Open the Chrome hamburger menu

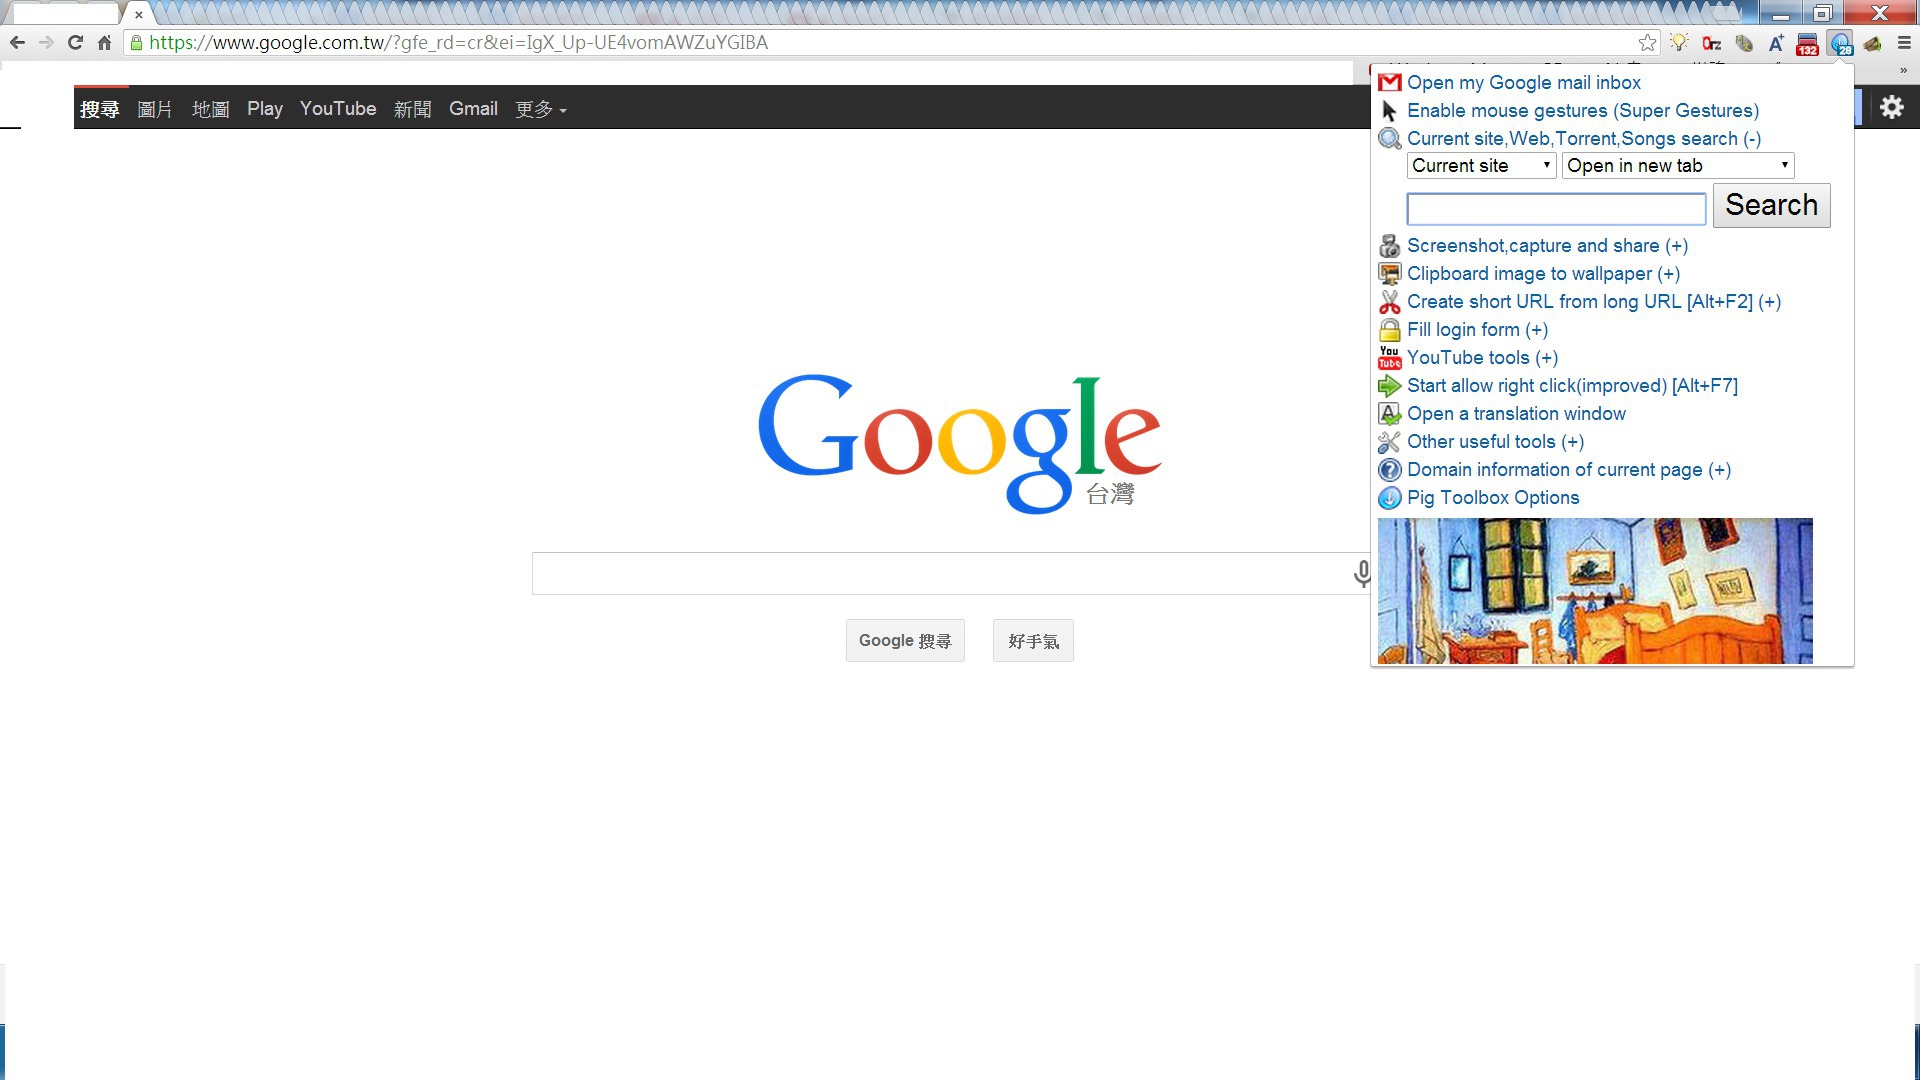point(1904,43)
